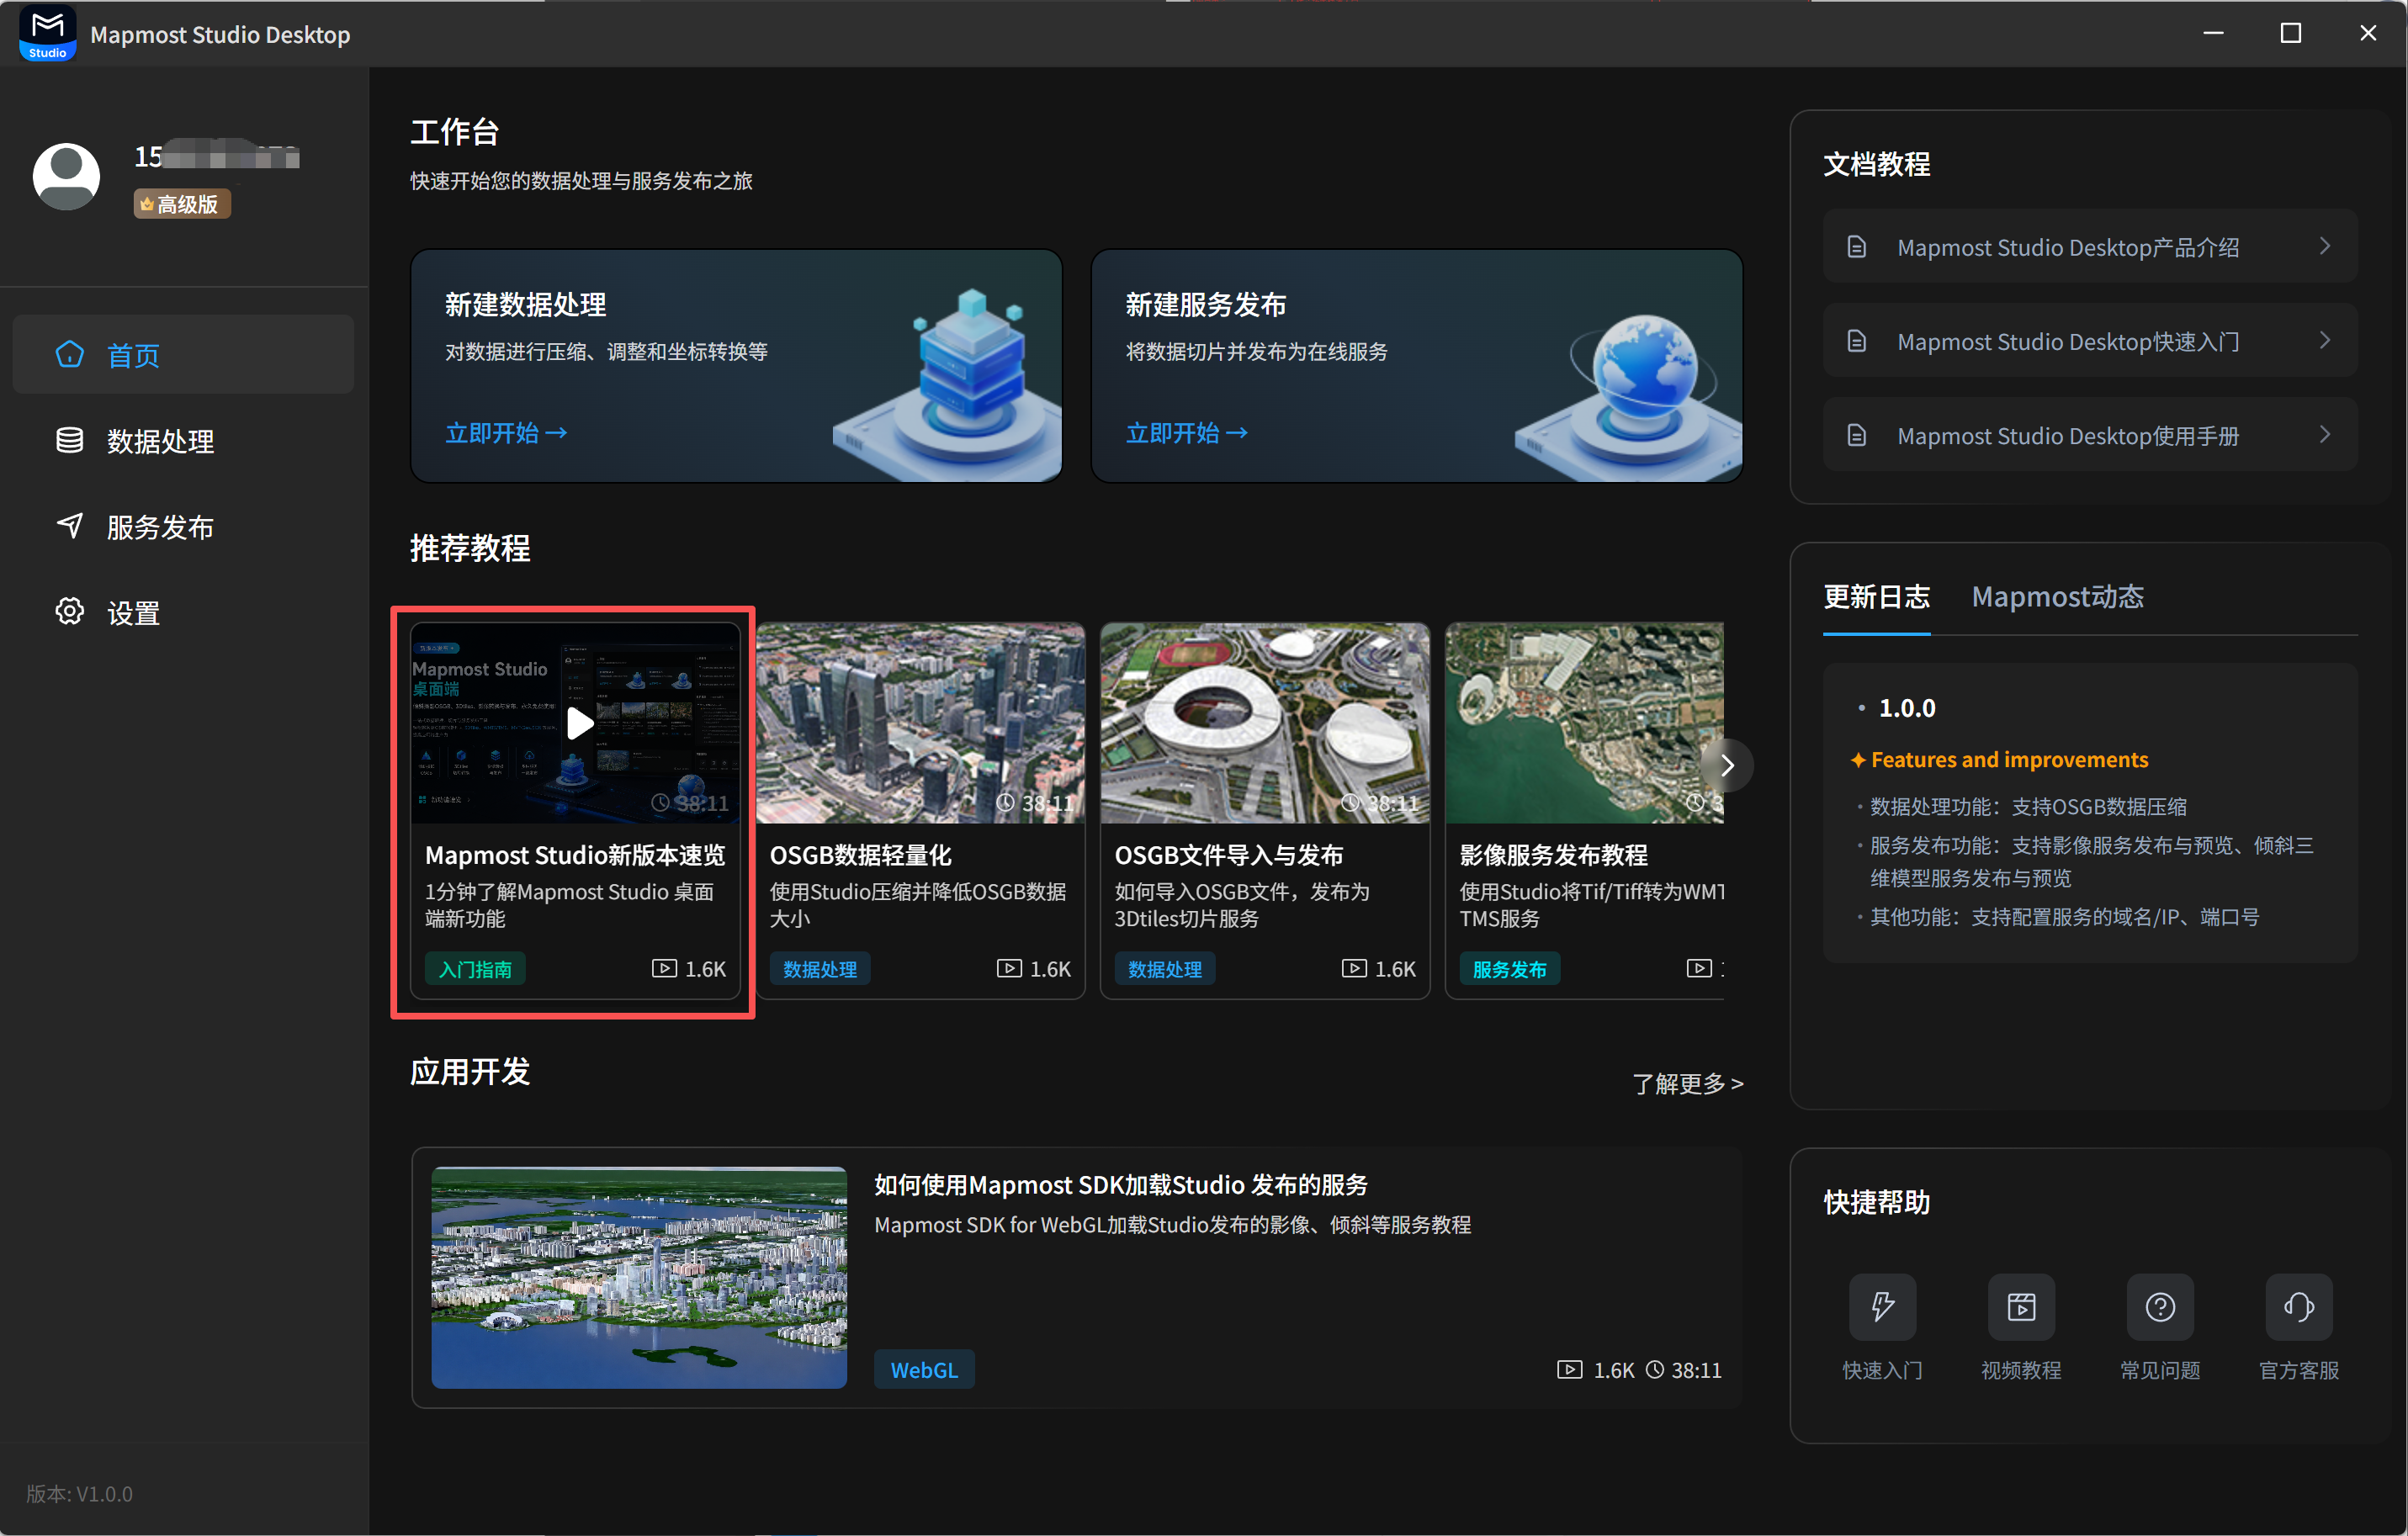
Task: Open the 了解更多 link
Action: 1688,1083
